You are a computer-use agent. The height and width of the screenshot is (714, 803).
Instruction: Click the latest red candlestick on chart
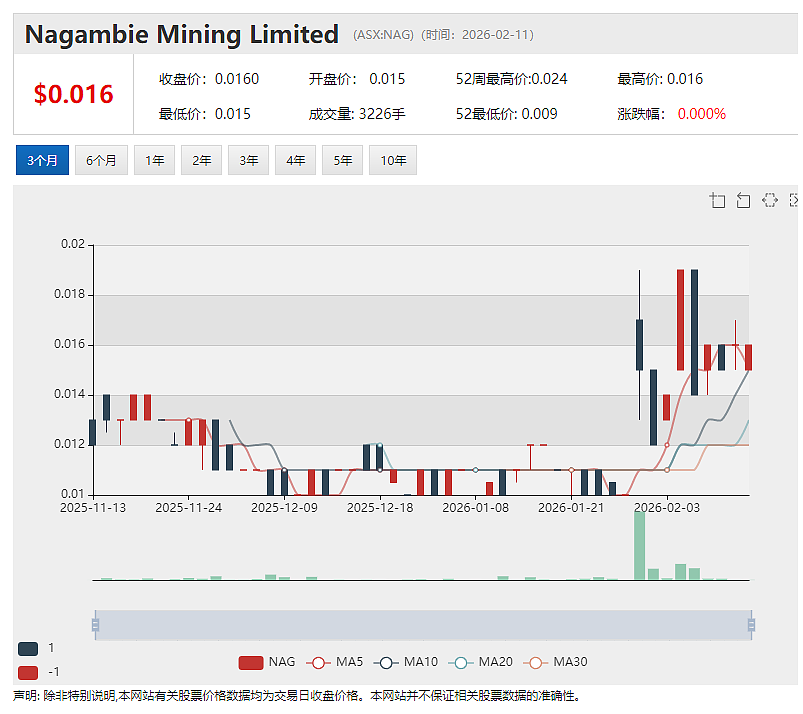[x=748, y=358]
